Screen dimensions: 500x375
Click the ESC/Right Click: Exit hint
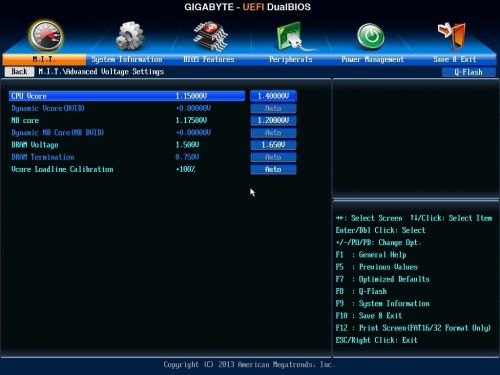[x=377, y=340]
